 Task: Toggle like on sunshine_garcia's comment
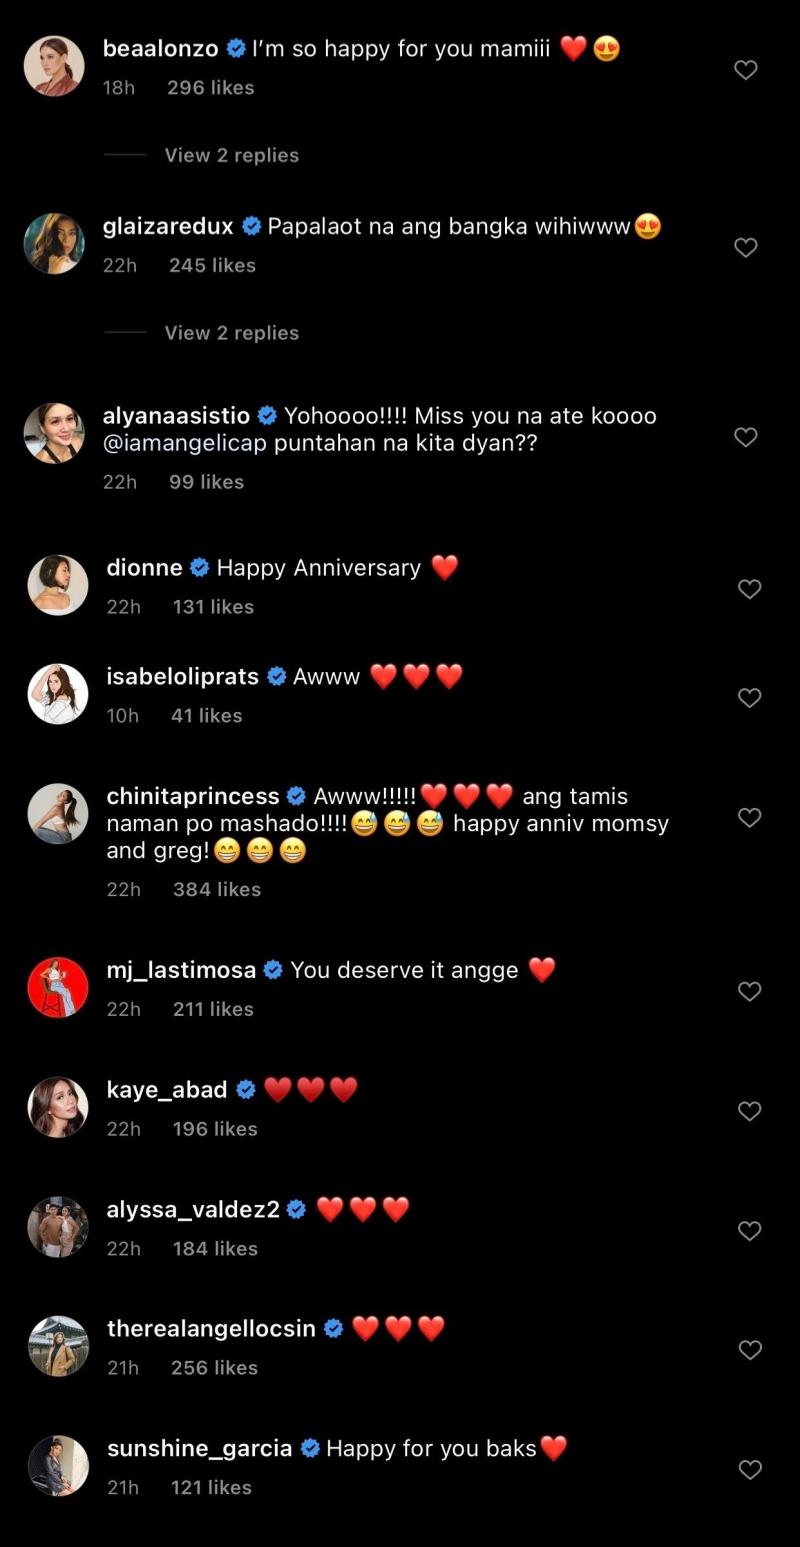click(x=750, y=1470)
